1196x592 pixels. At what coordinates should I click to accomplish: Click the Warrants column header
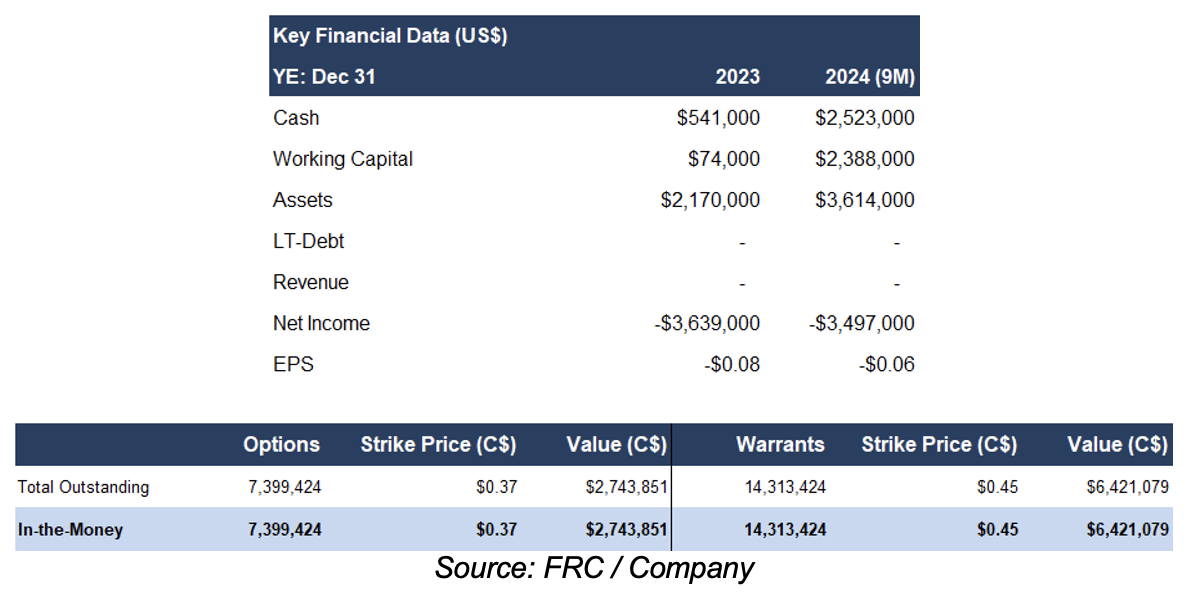(x=780, y=445)
